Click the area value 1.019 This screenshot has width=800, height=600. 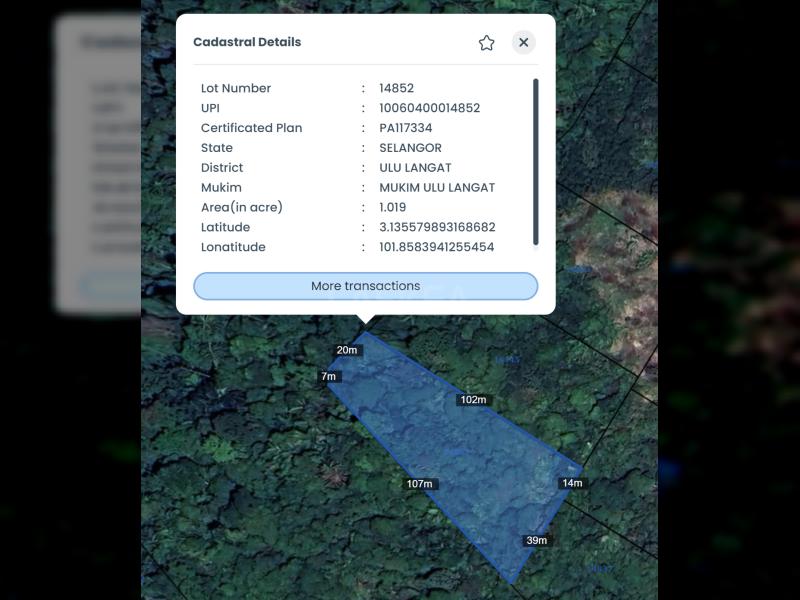coord(392,207)
